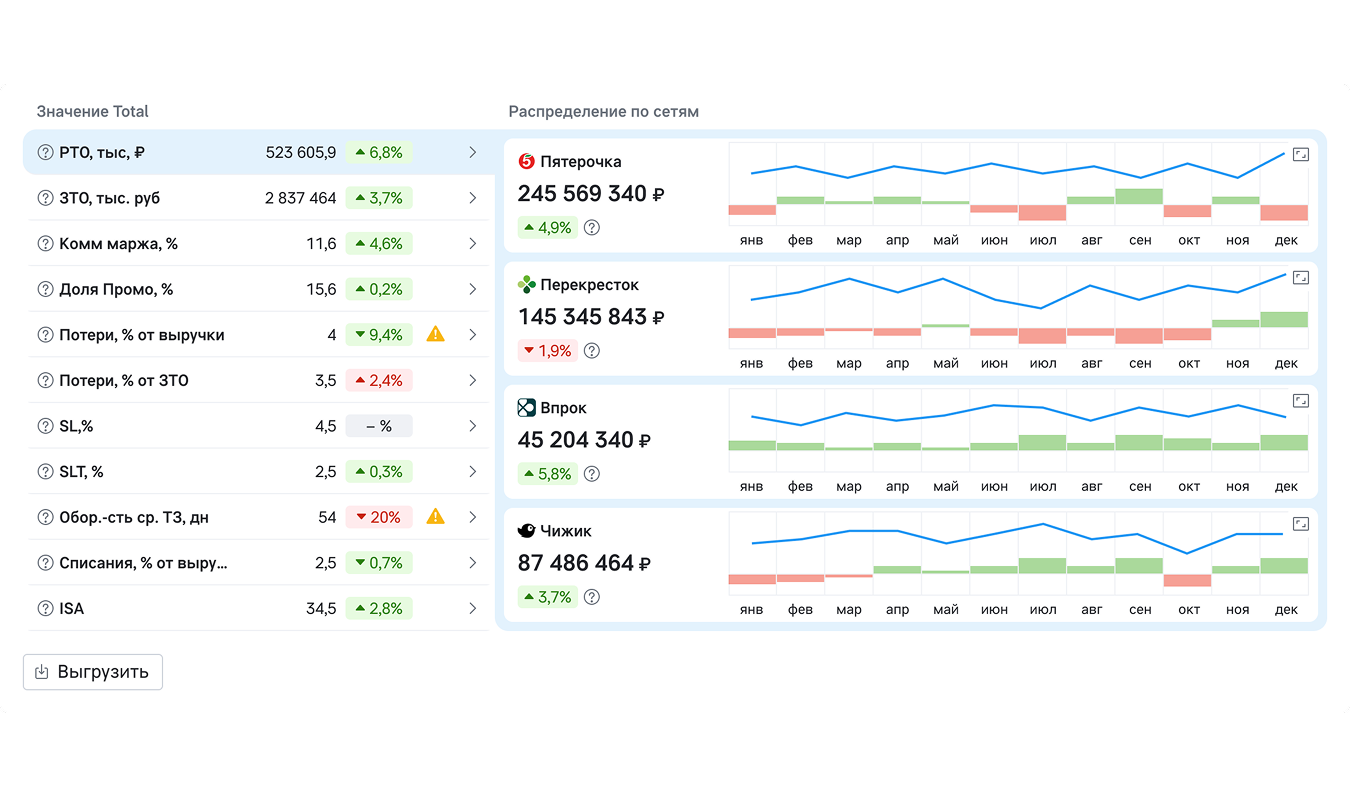
Task: Expand the Пятерочка chart to fullscreen
Action: (x=1300, y=154)
